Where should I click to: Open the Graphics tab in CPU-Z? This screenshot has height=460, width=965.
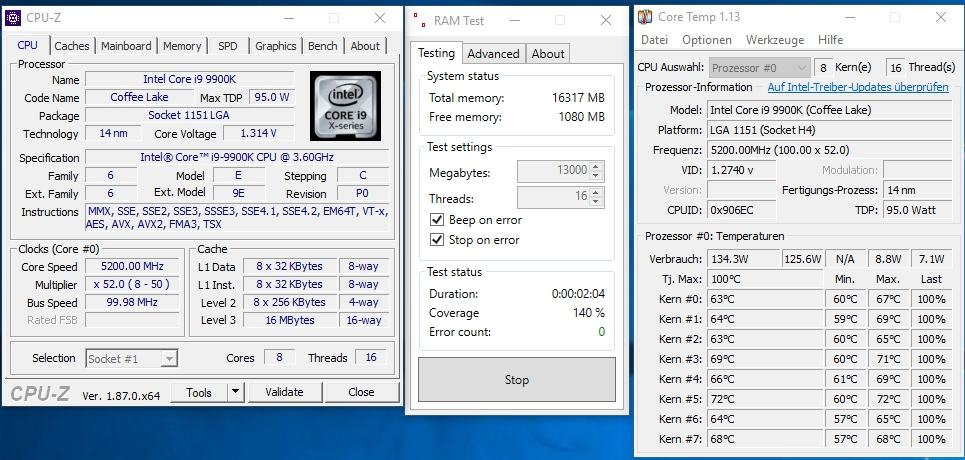[276, 46]
